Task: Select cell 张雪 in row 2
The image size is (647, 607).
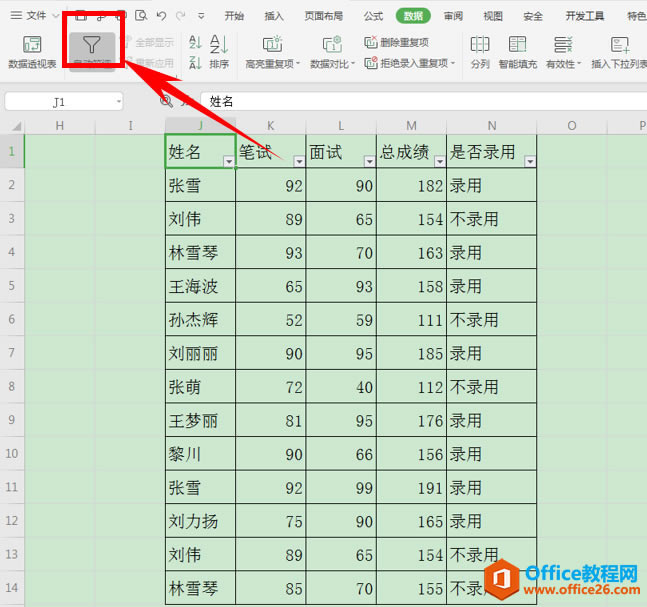Action: point(200,185)
